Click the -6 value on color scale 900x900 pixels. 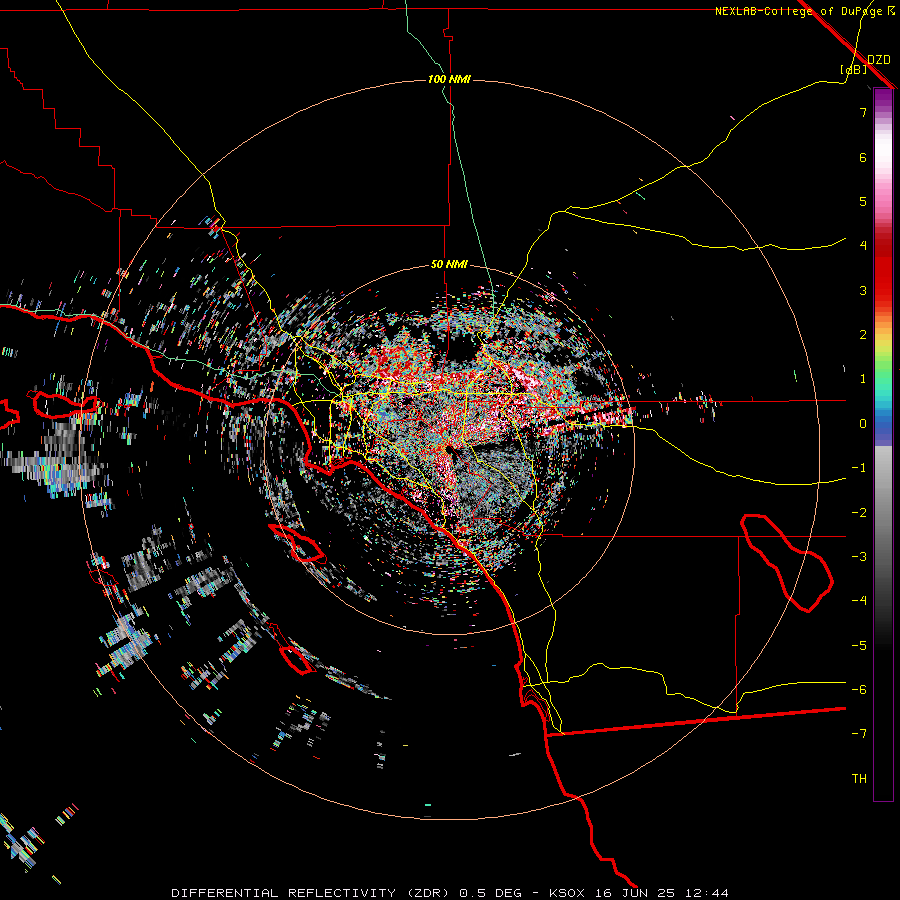[x=859, y=690]
